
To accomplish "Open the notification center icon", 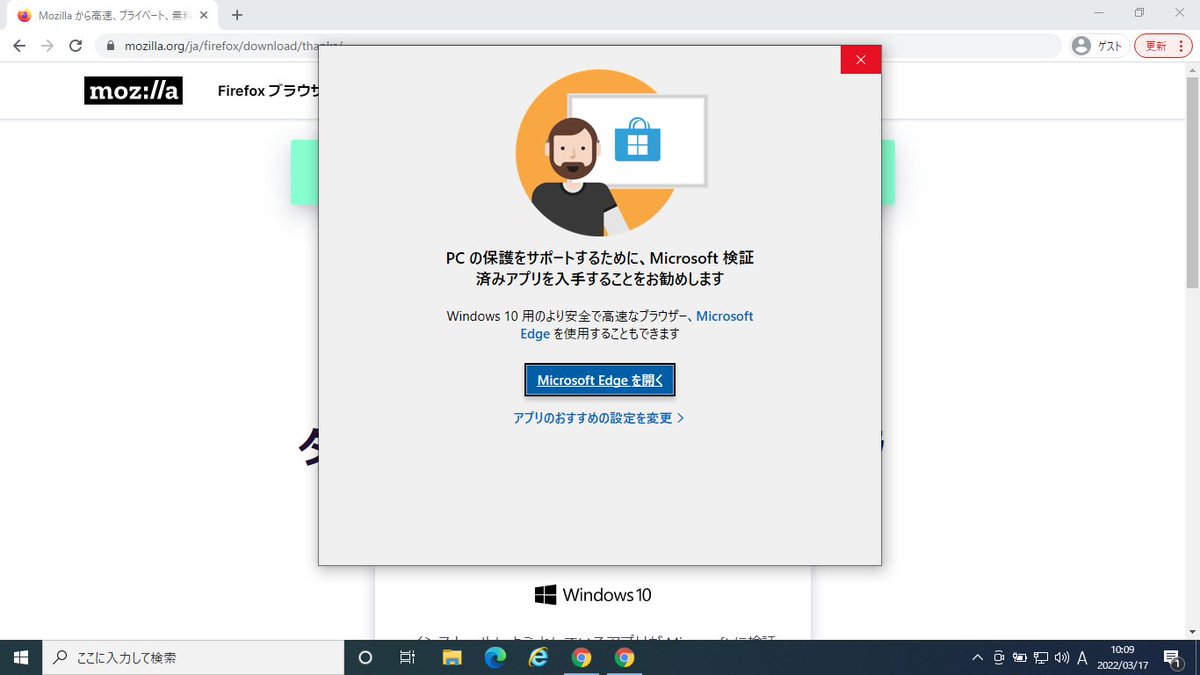I will [x=1172, y=657].
